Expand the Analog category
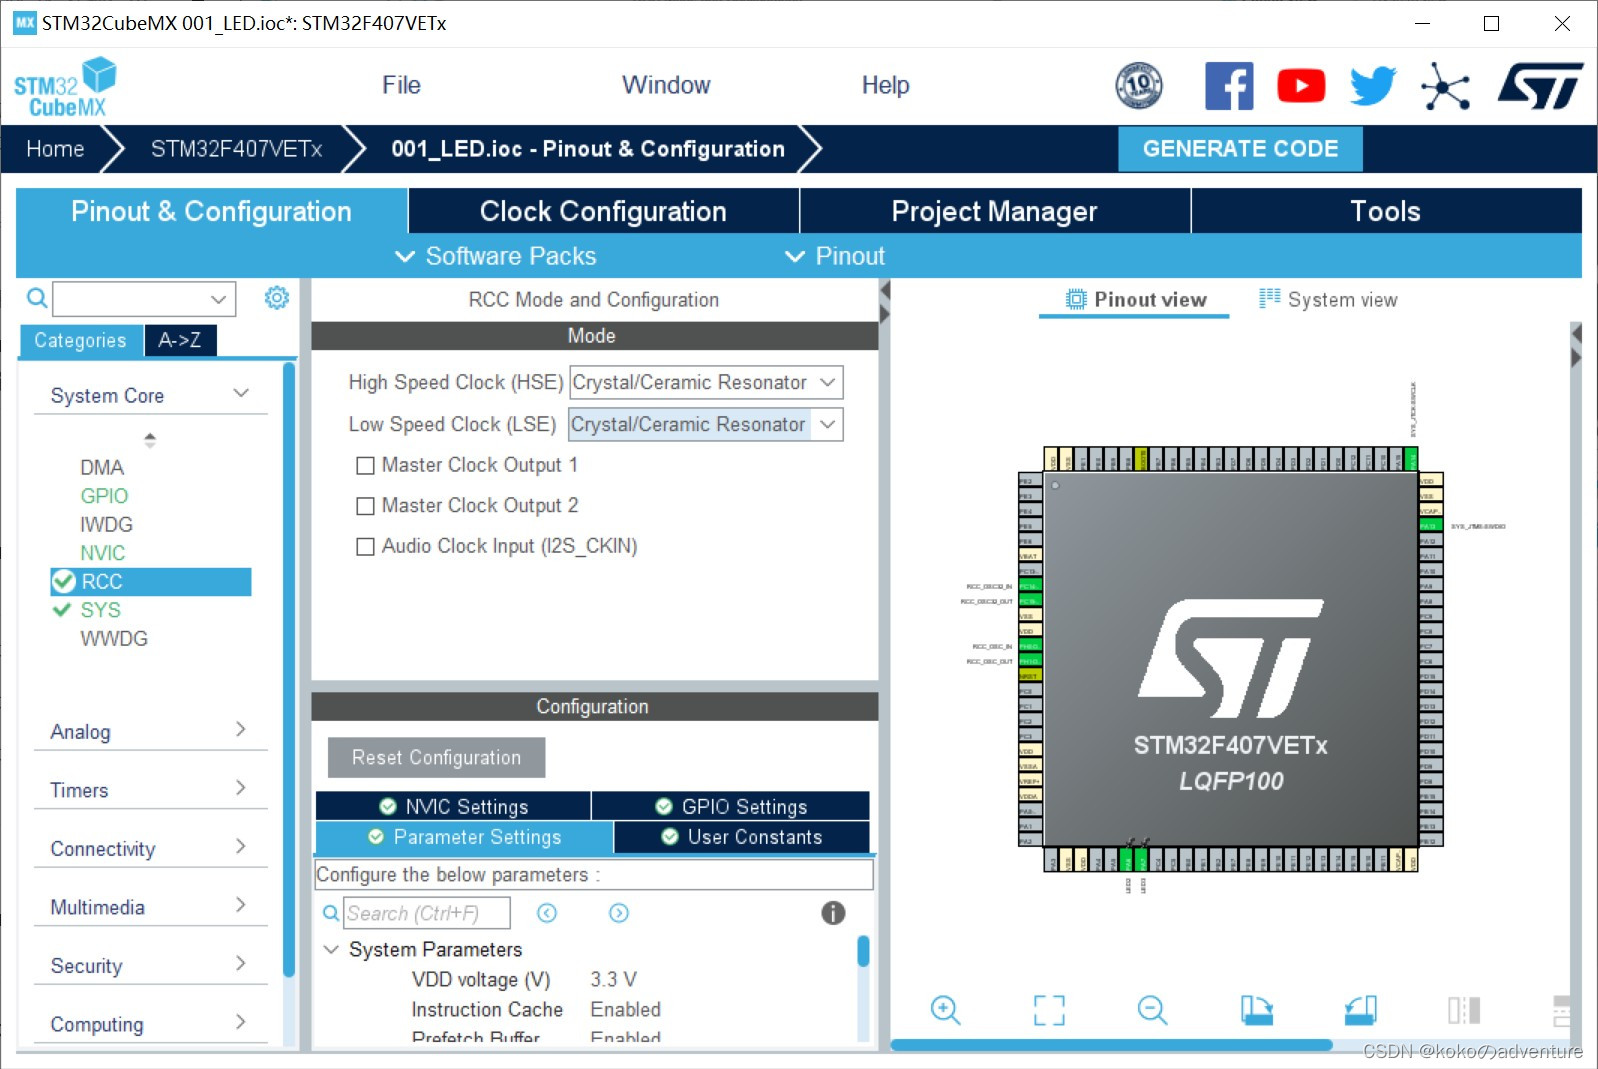This screenshot has width=1598, height=1069. point(241,730)
